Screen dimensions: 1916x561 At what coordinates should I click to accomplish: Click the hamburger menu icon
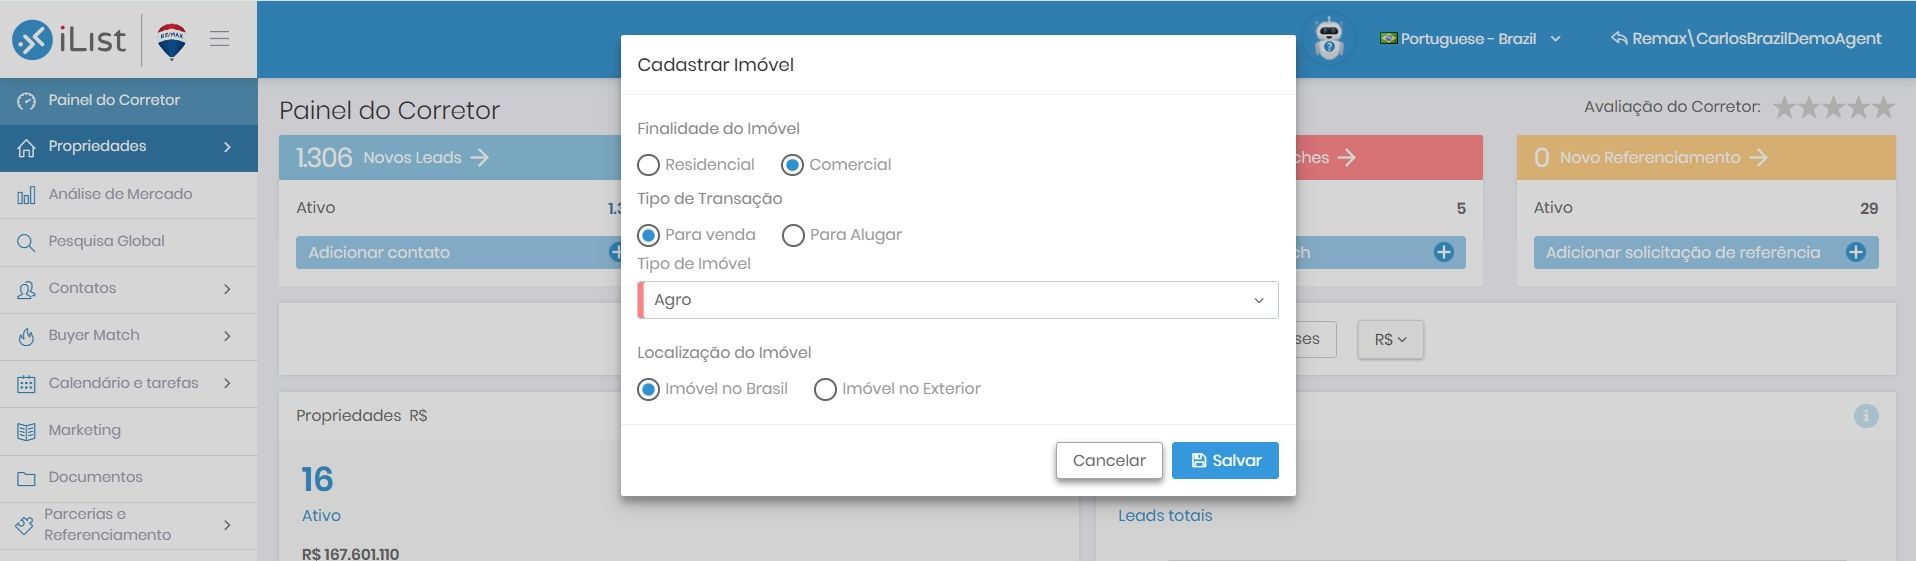(220, 39)
